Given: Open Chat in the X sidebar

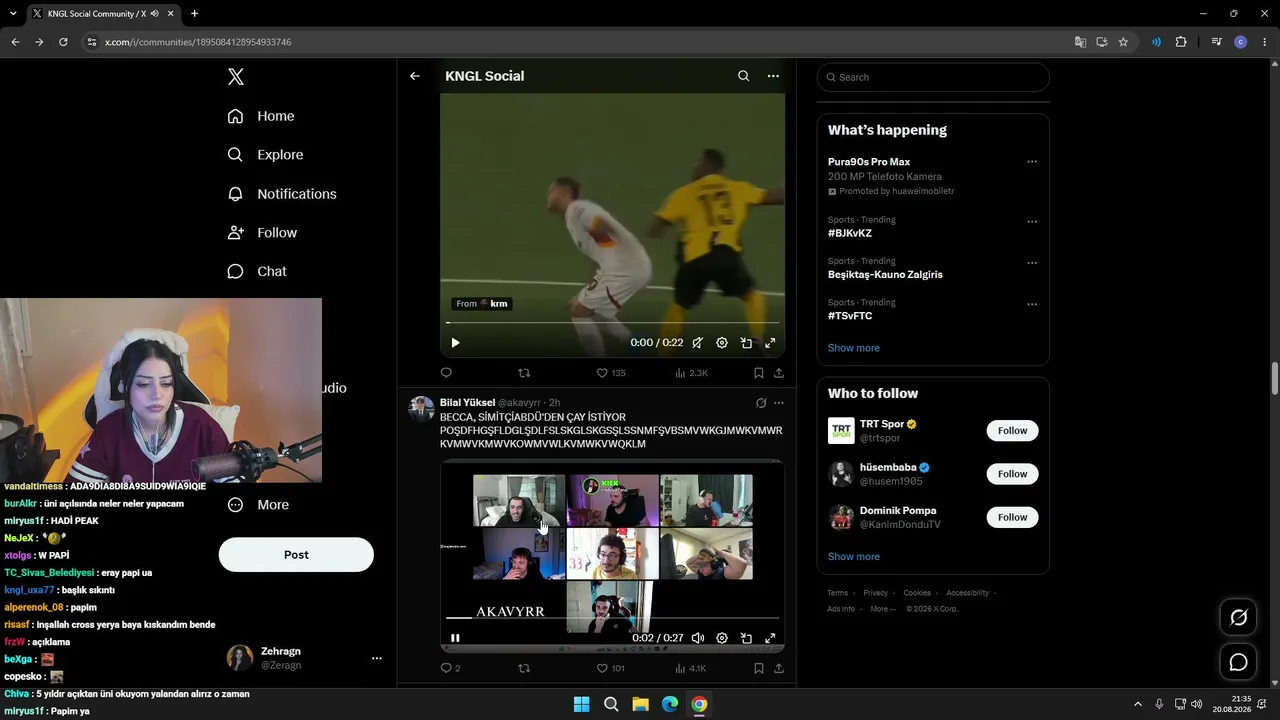Looking at the screenshot, I should [257, 272].
